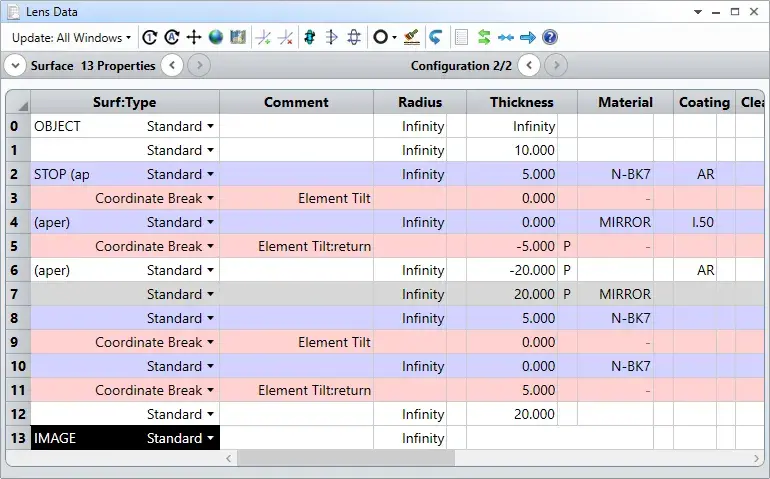The width and height of the screenshot is (770, 479).
Task: Click the circled 1 refresh icon
Action: [x=150, y=37]
